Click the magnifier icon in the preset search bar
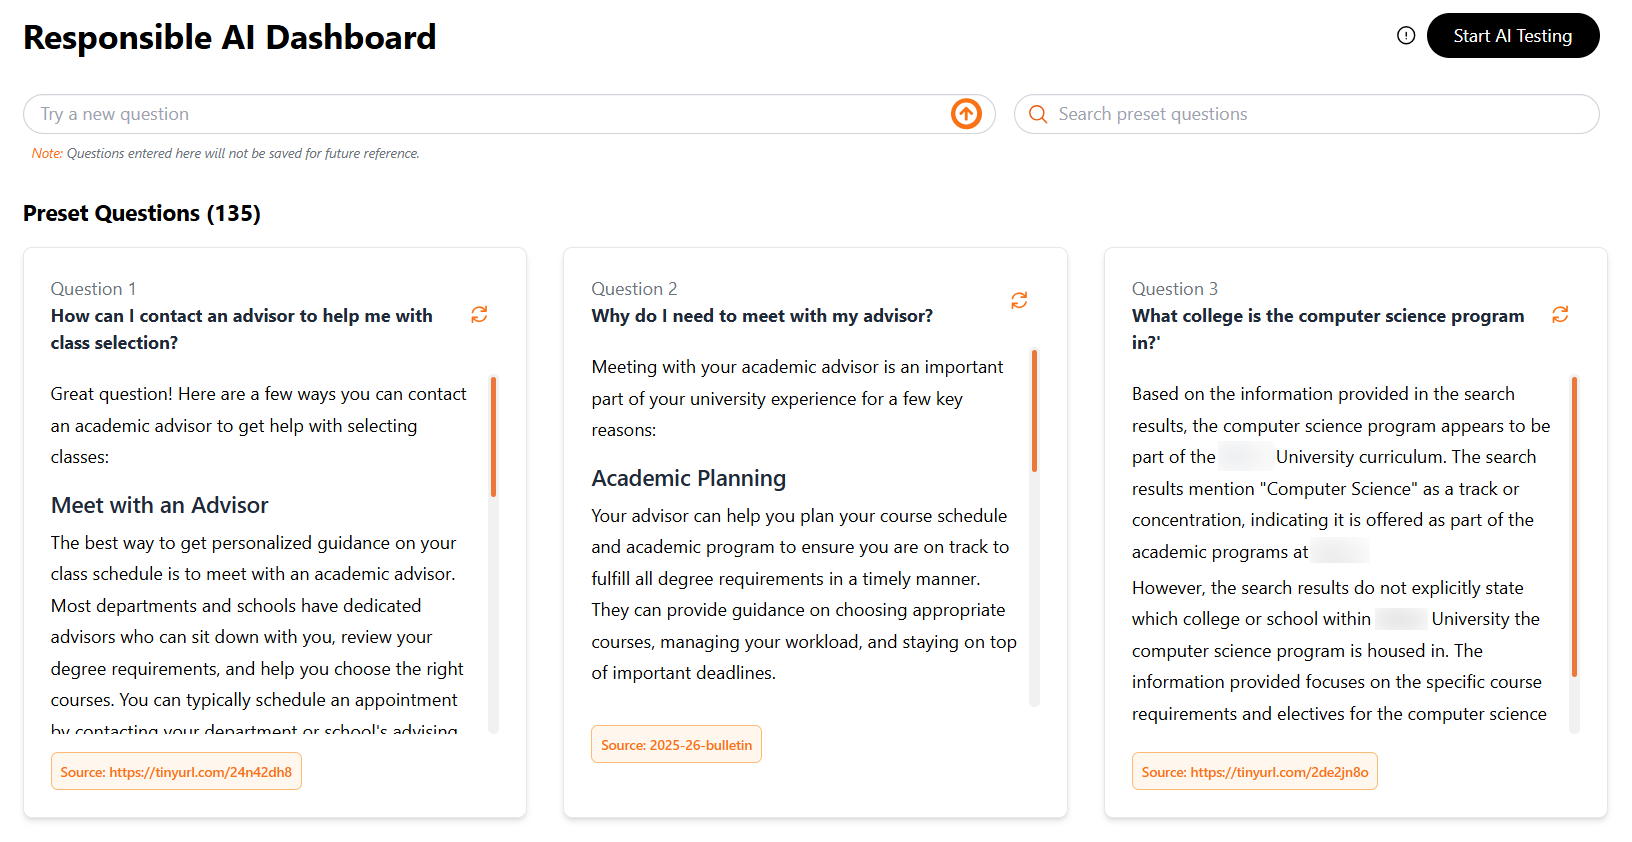 click(x=1038, y=114)
